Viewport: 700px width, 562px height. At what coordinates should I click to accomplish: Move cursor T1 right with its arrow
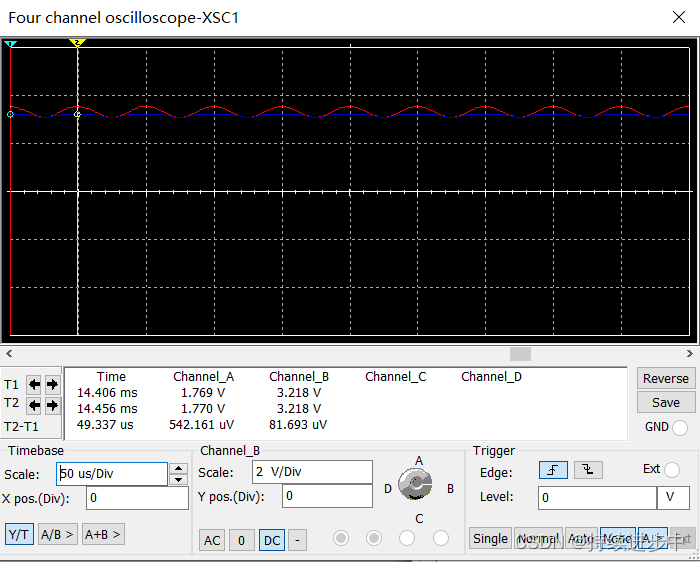click(x=52, y=384)
